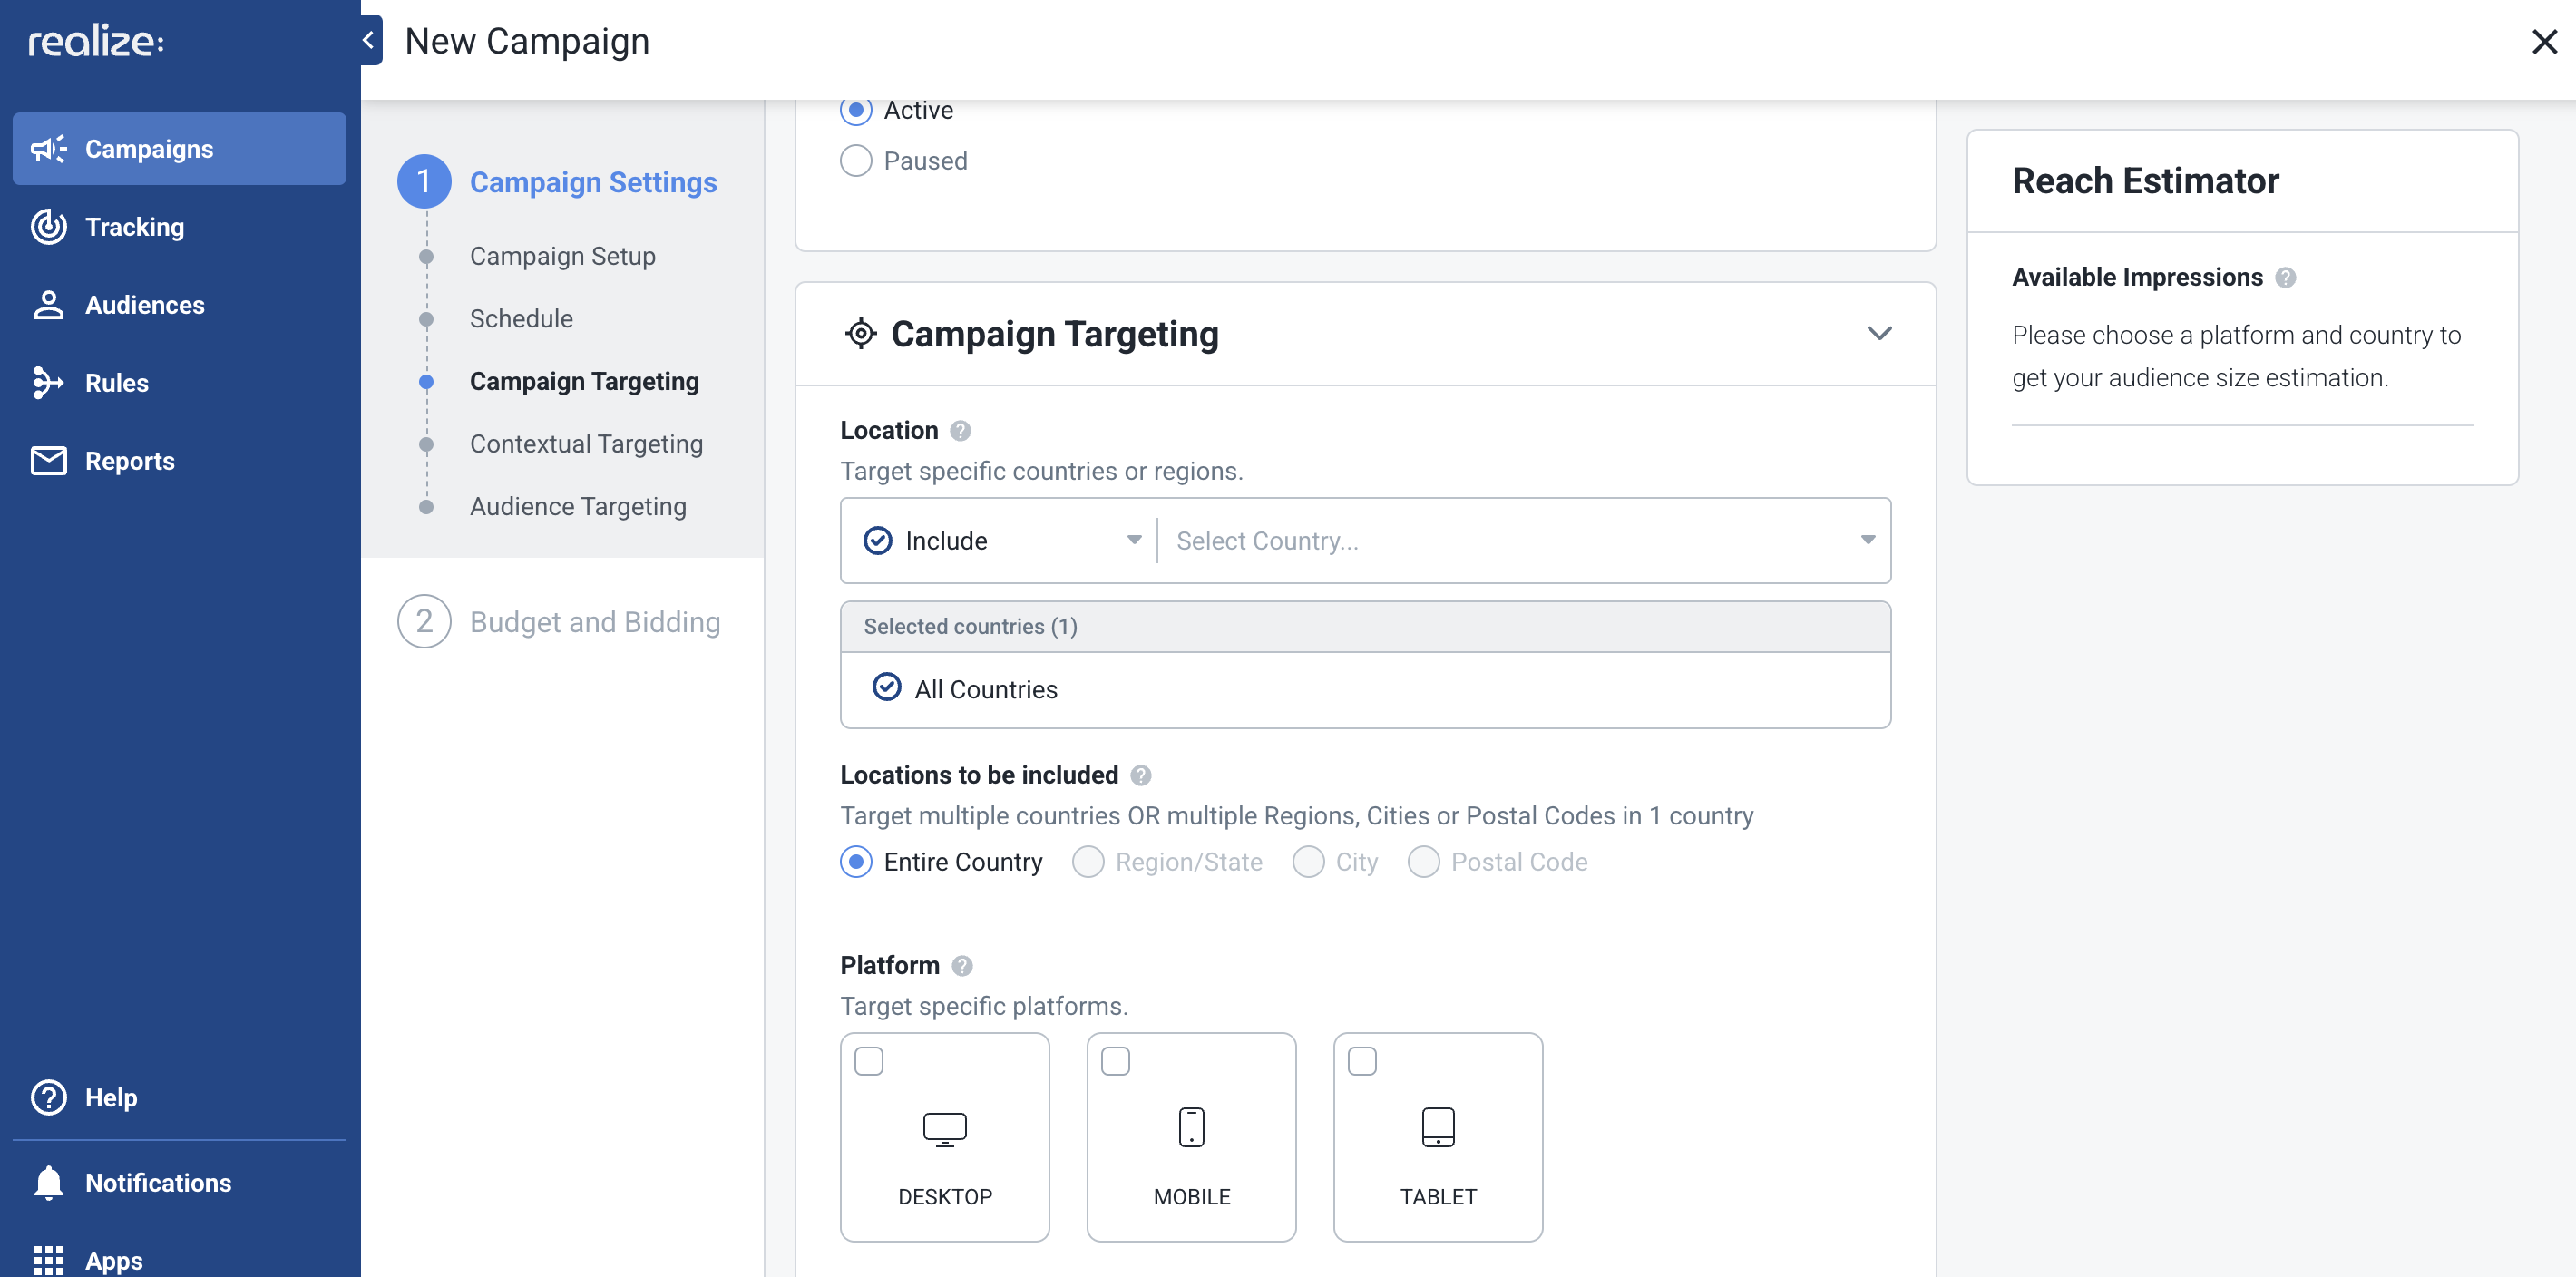This screenshot has height=1277, width=2576.
Task: Click the Platform help tooltip icon
Action: pyautogui.click(x=962, y=965)
